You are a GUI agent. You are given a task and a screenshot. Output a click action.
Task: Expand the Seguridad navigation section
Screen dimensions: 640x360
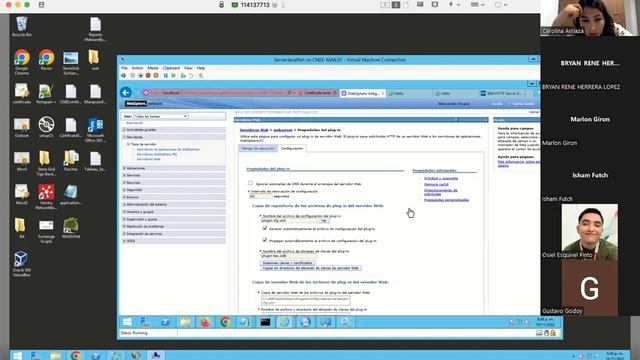pos(174,190)
